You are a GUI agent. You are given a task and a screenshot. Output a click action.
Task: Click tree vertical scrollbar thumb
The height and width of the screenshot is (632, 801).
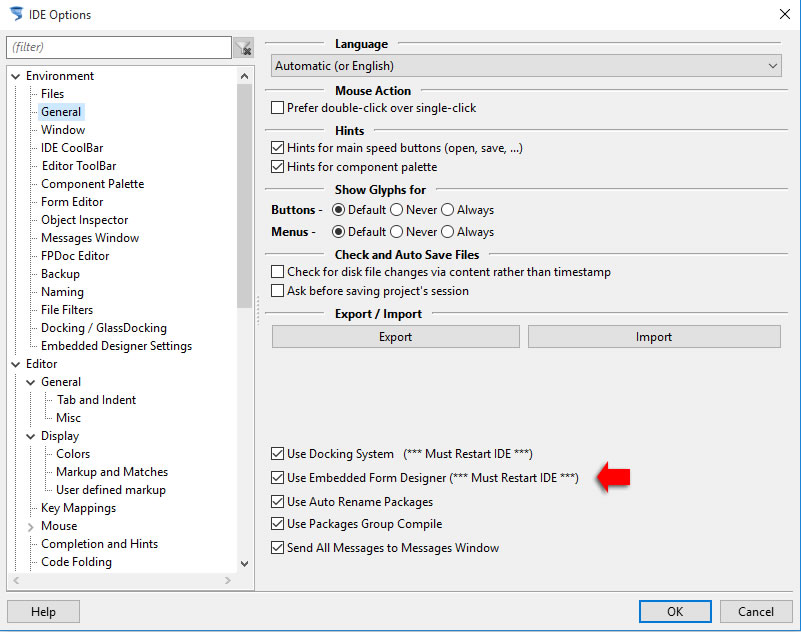(x=245, y=196)
